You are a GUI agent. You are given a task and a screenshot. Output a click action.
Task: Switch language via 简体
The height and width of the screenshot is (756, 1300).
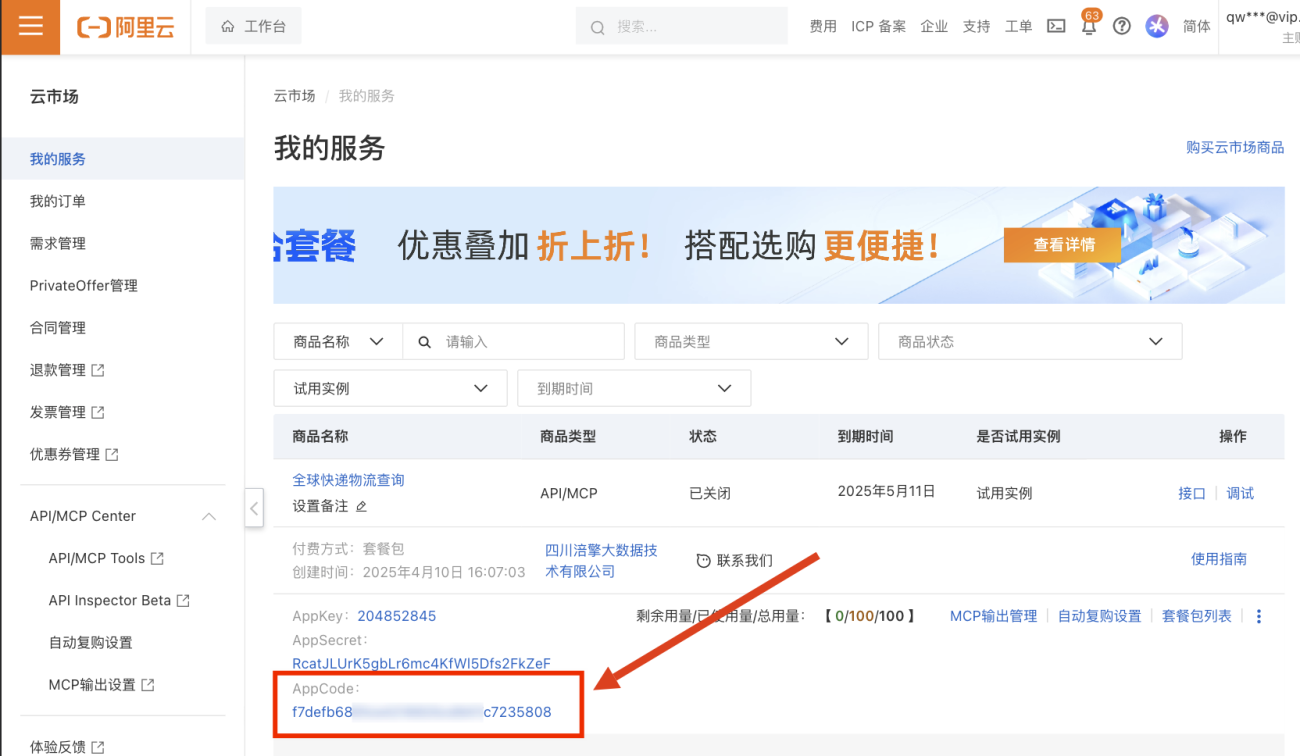click(1196, 27)
